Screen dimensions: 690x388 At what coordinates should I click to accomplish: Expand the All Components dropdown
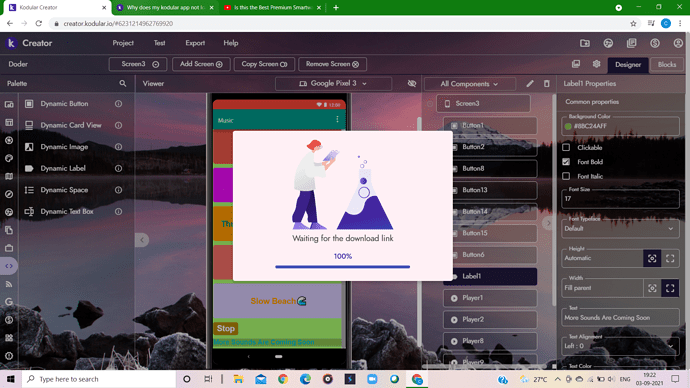[470, 84]
